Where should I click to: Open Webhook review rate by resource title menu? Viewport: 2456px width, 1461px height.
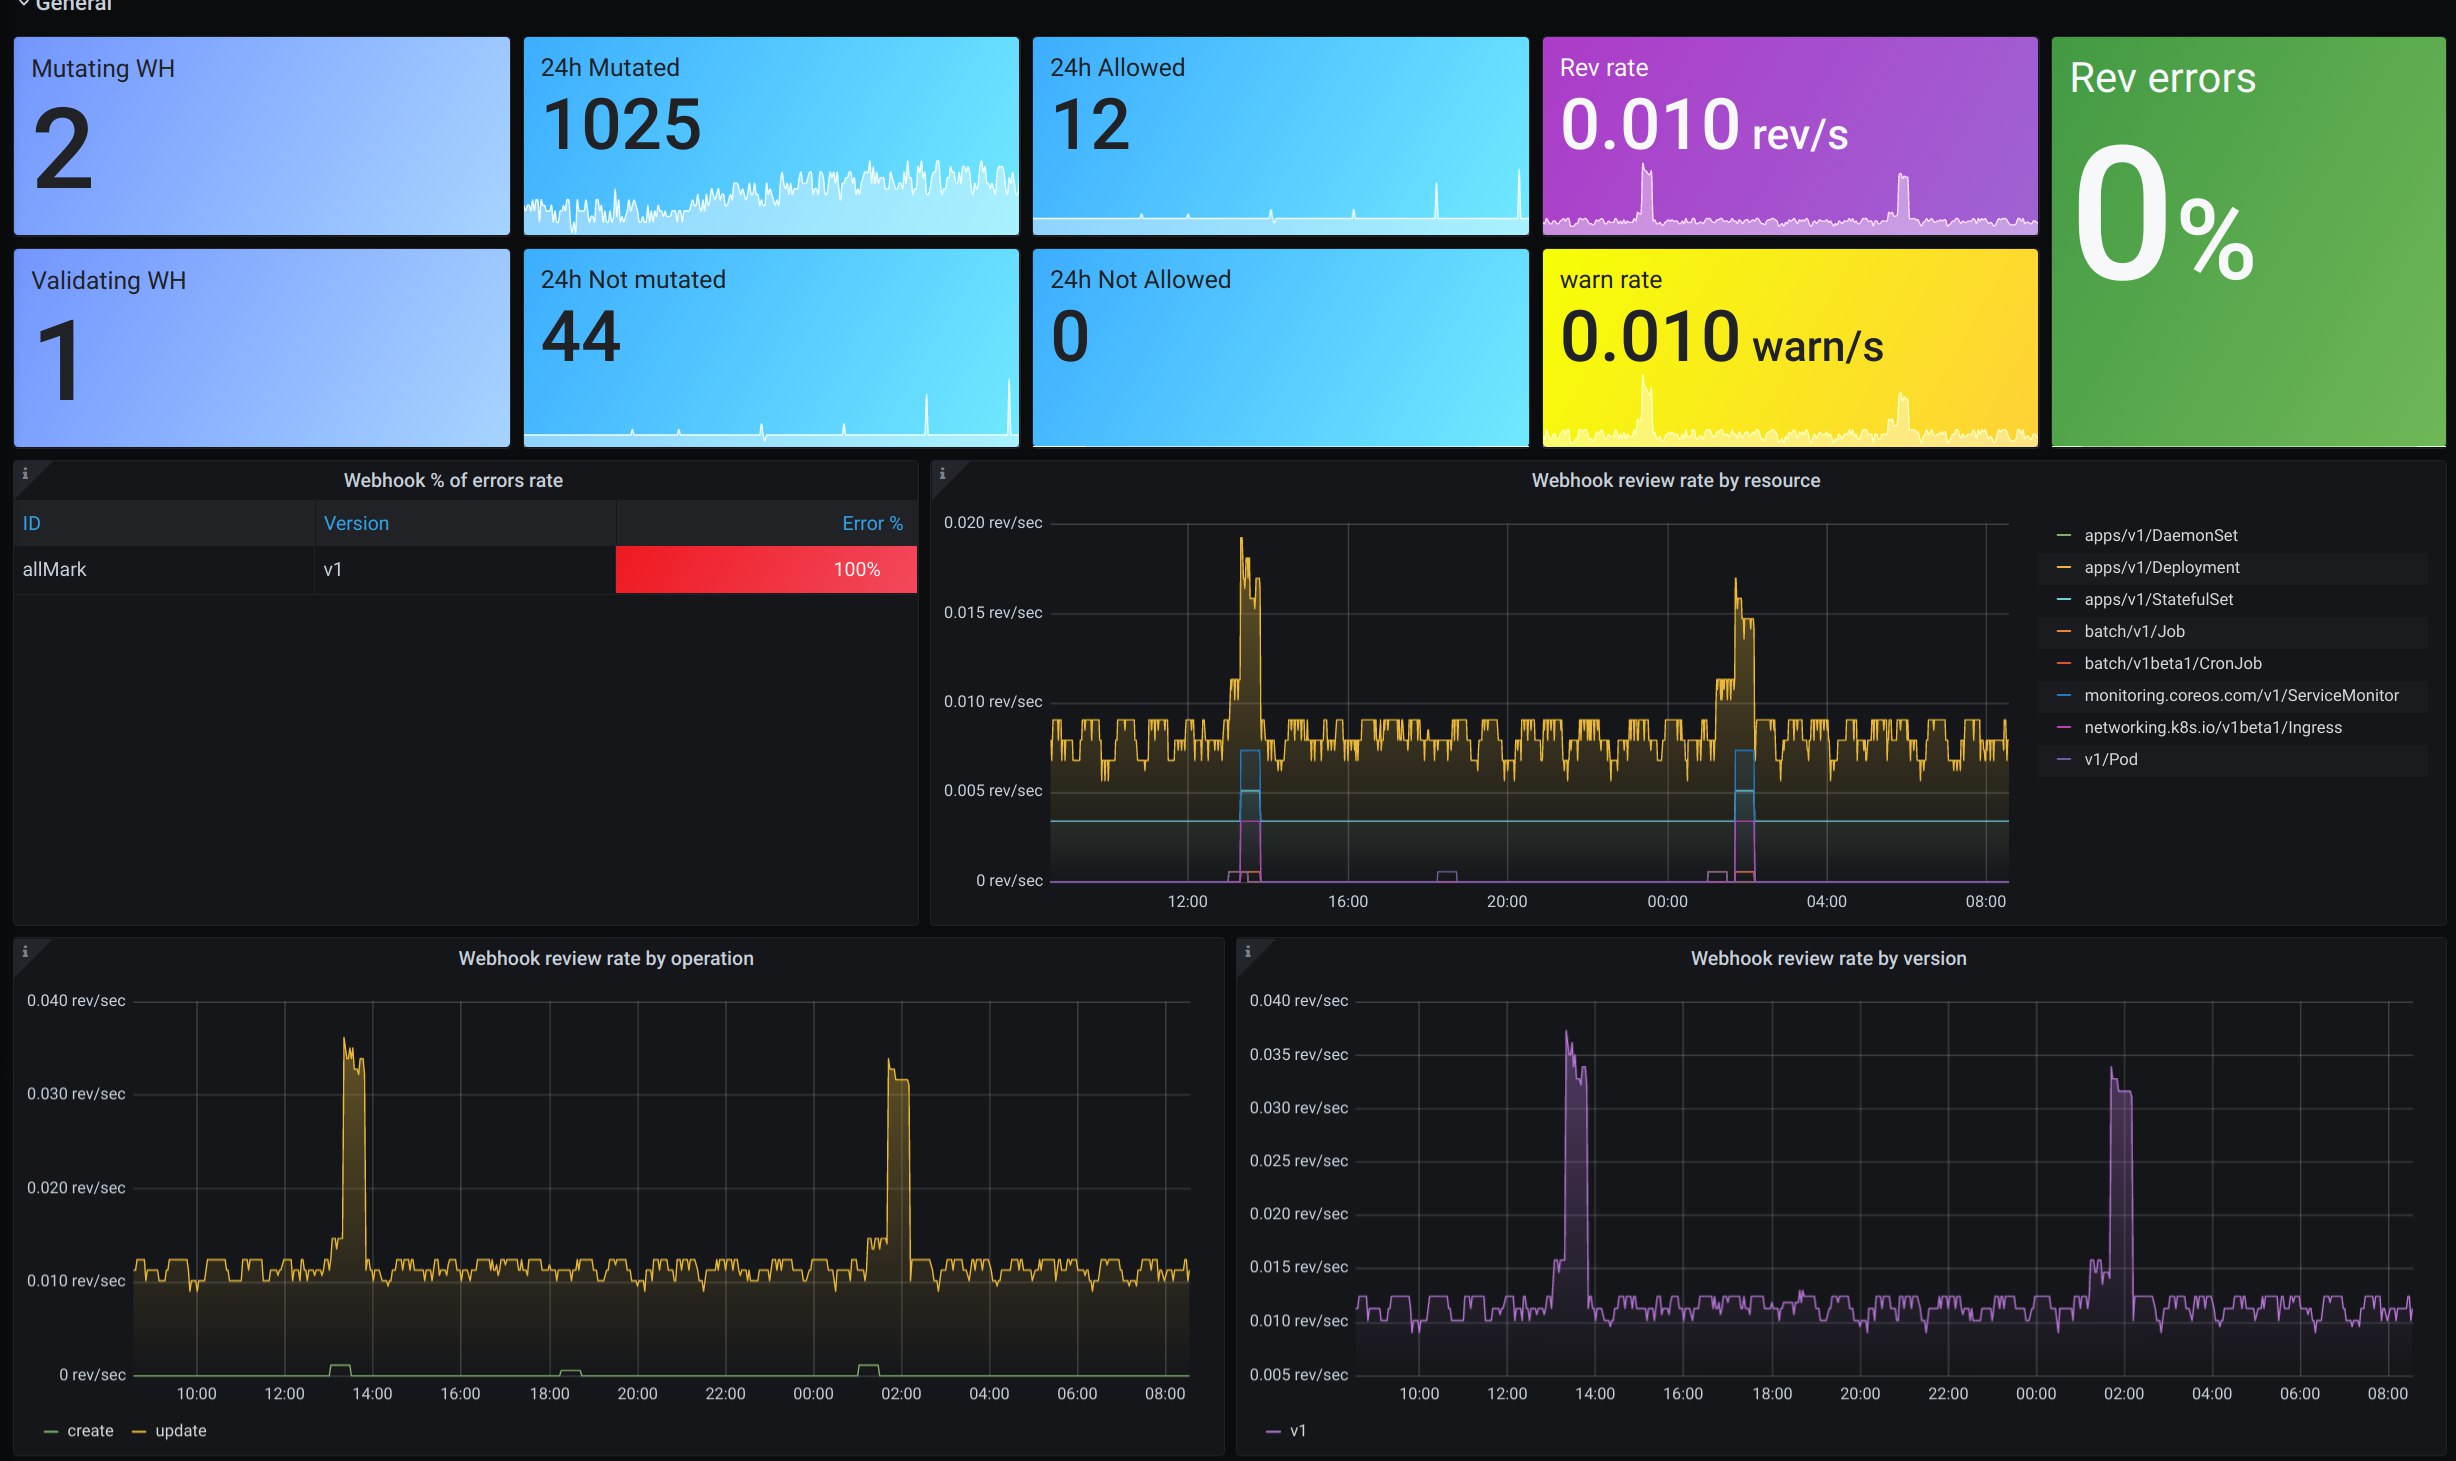click(1675, 480)
